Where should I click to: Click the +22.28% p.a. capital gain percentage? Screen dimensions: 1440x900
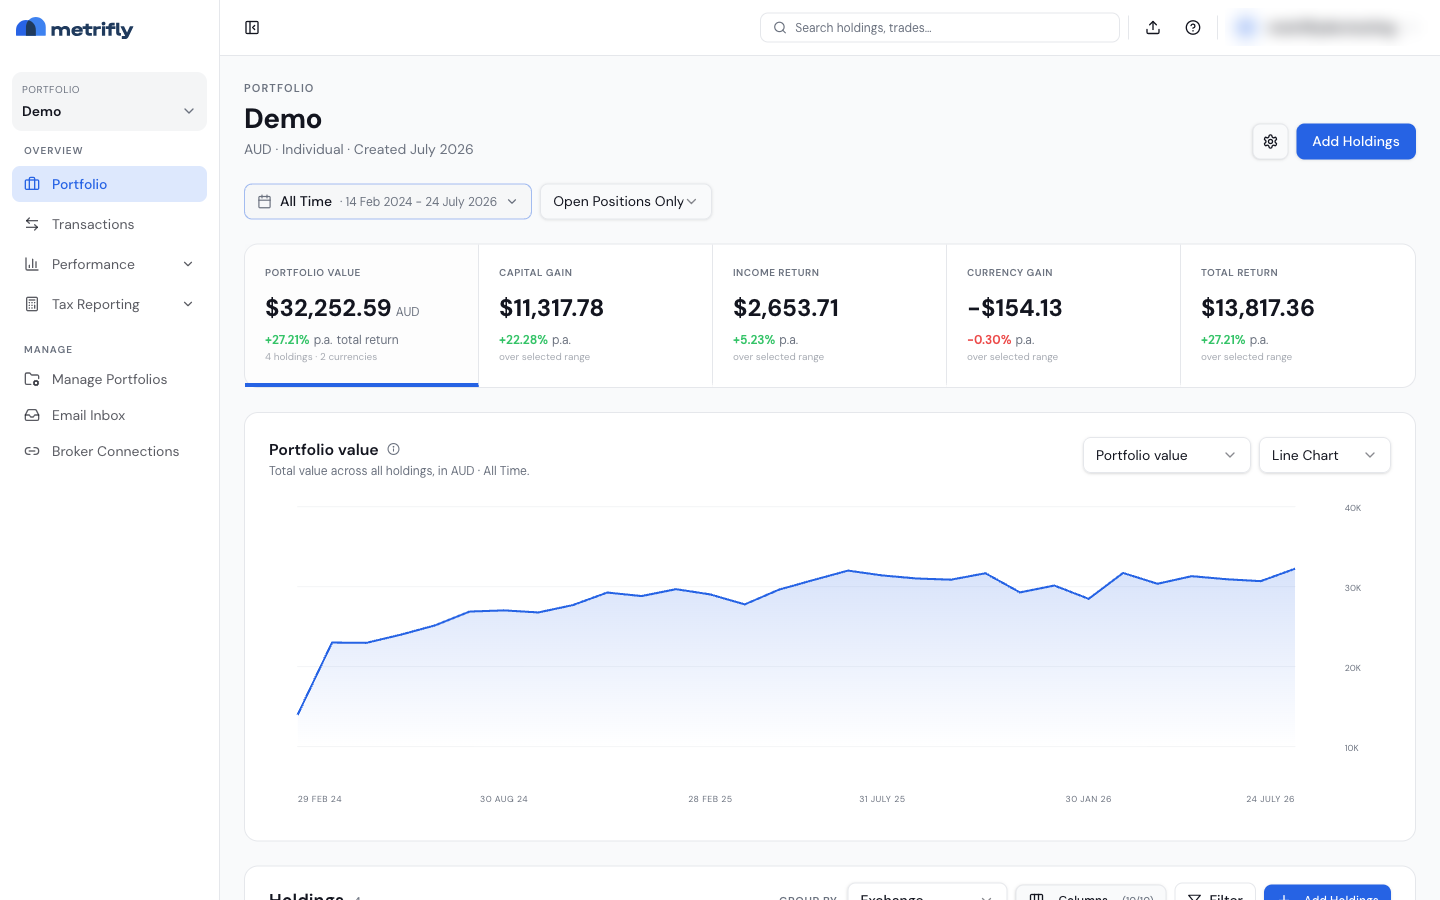[535, 340]
